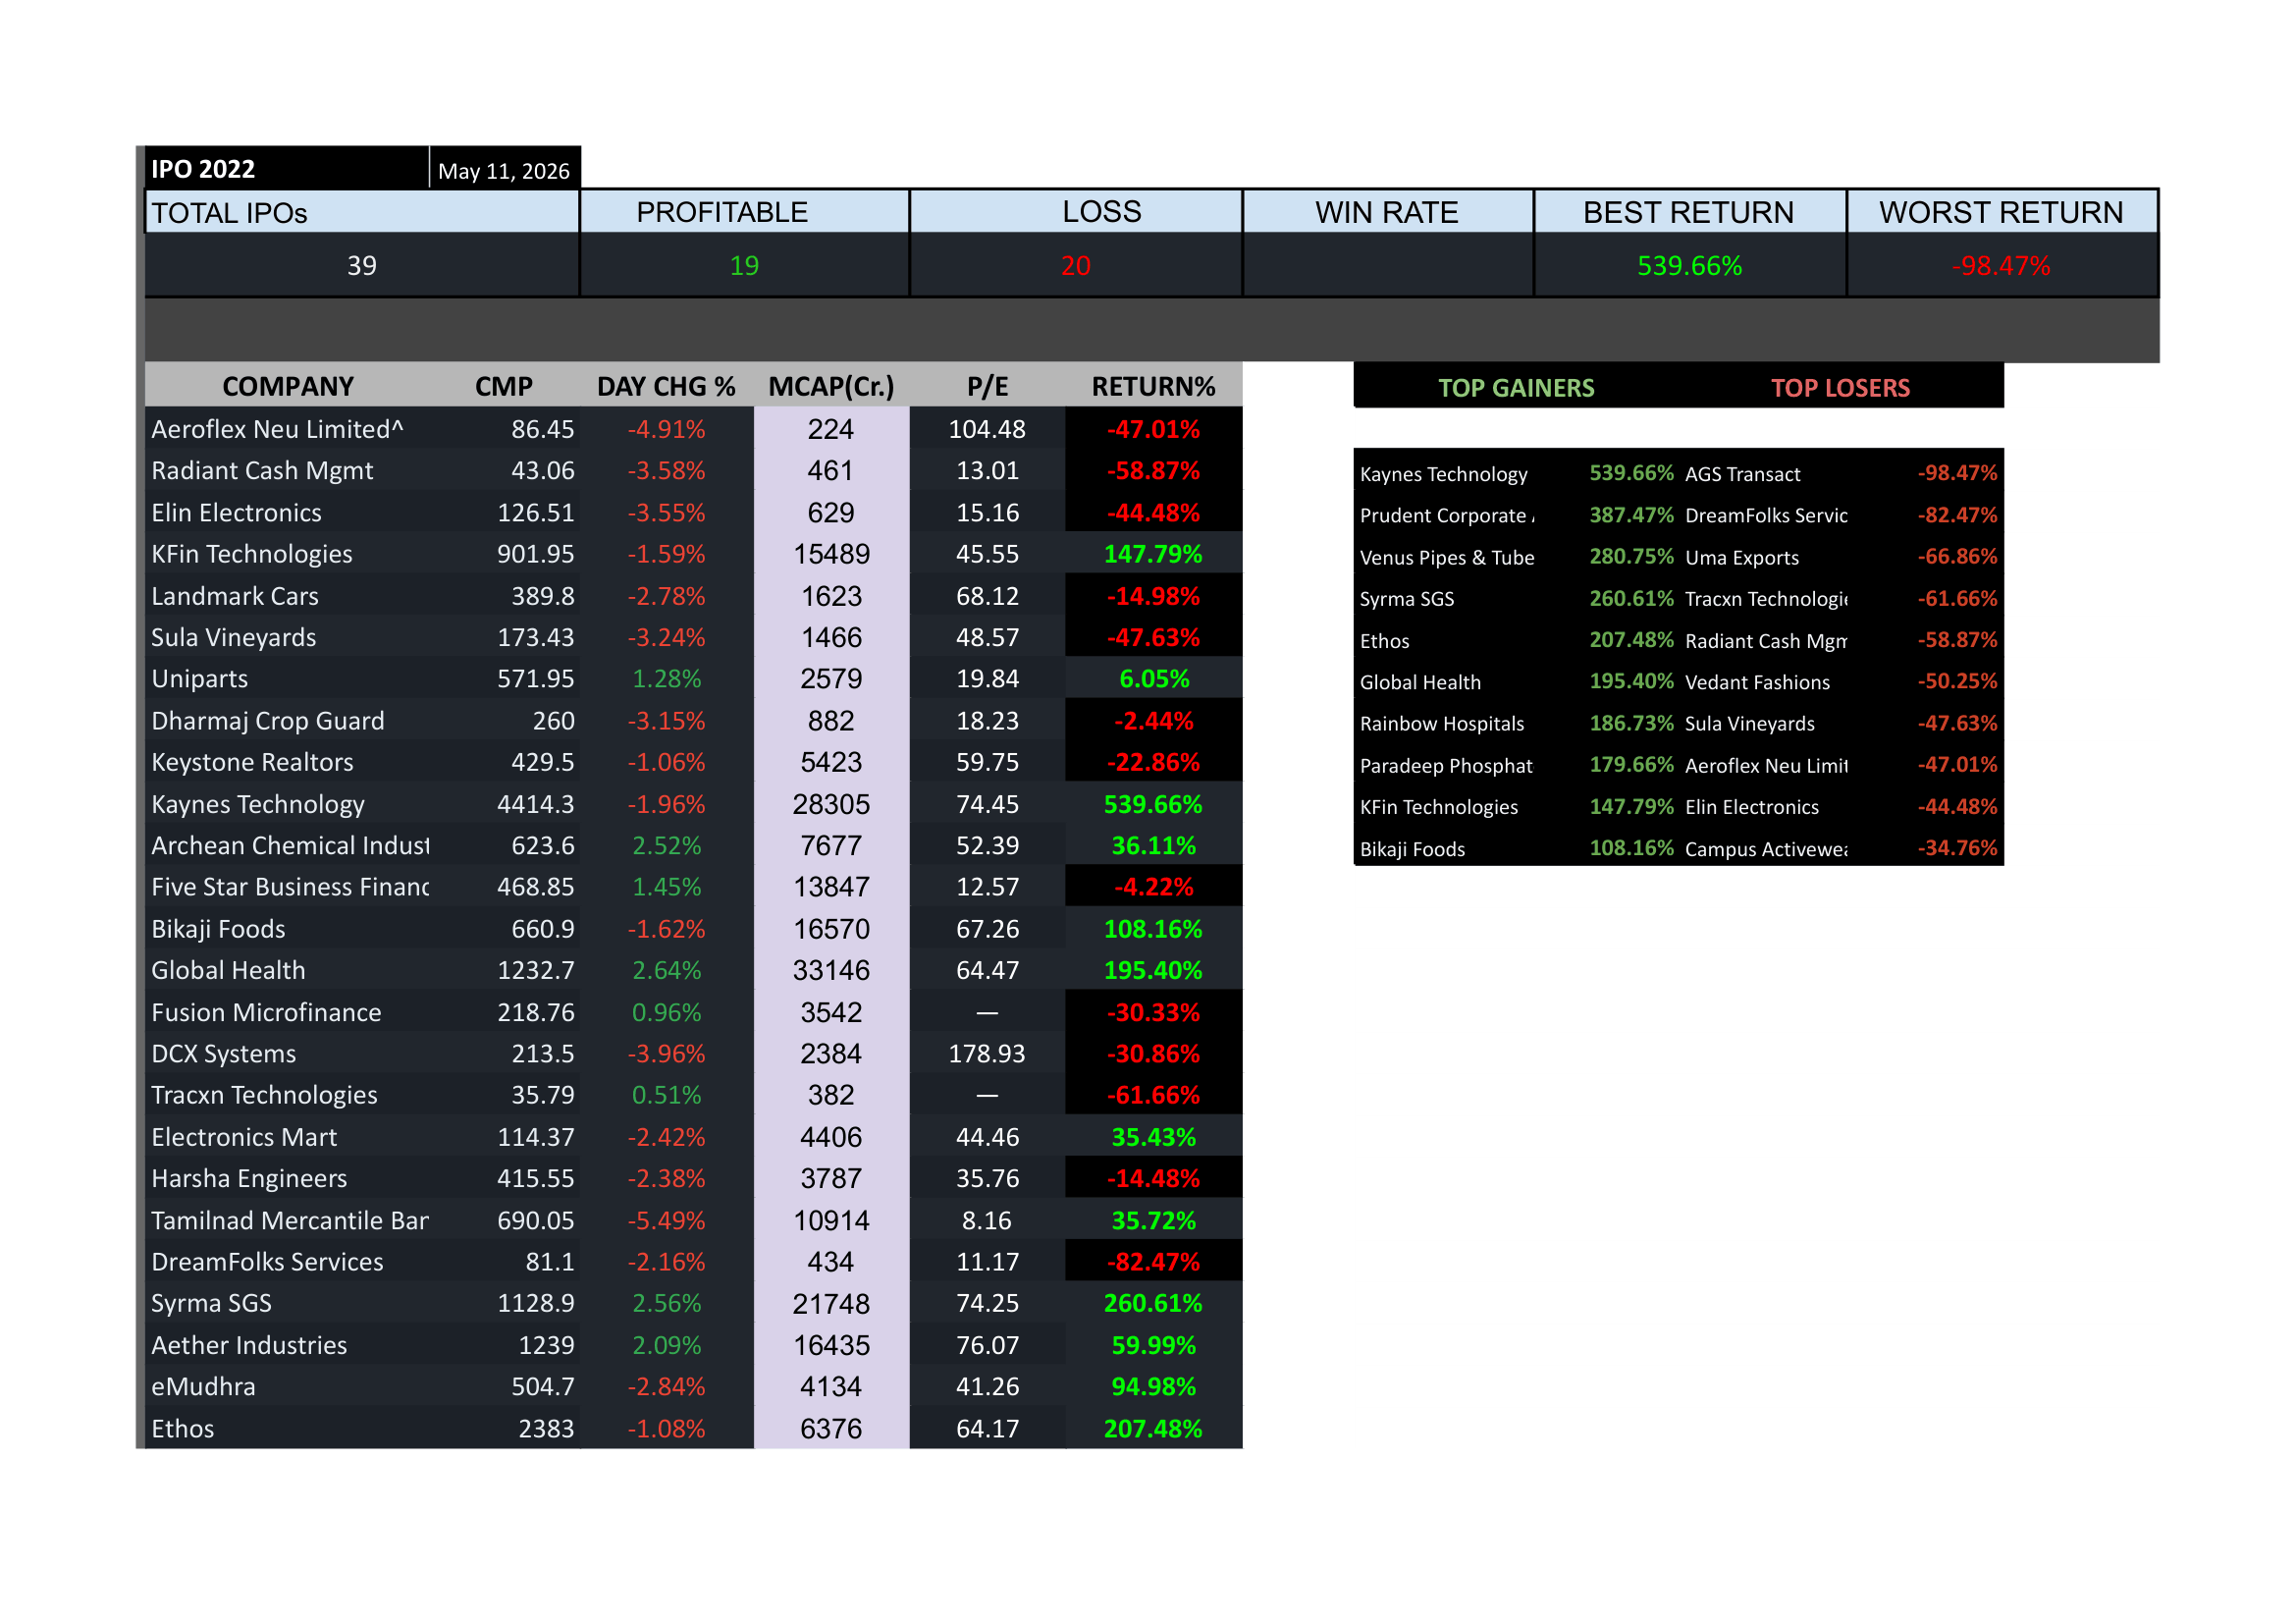Click the LOSS header cell
Screen dimensions: 2296x1623
1075,212
